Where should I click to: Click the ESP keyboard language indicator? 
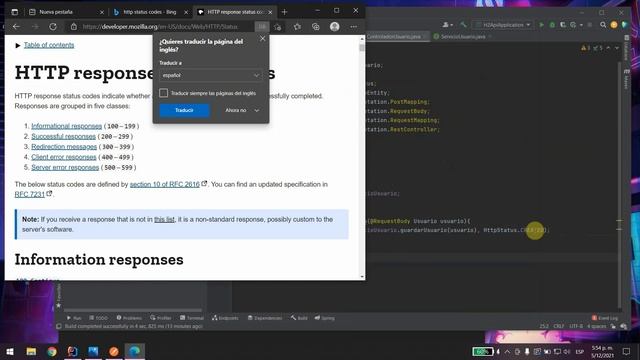(579, 351)
